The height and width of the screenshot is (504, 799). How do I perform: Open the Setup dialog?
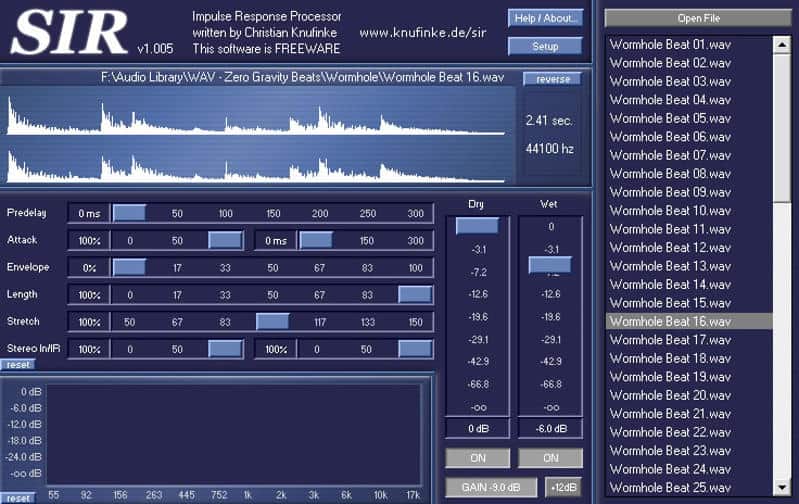(x=545, y=46)
